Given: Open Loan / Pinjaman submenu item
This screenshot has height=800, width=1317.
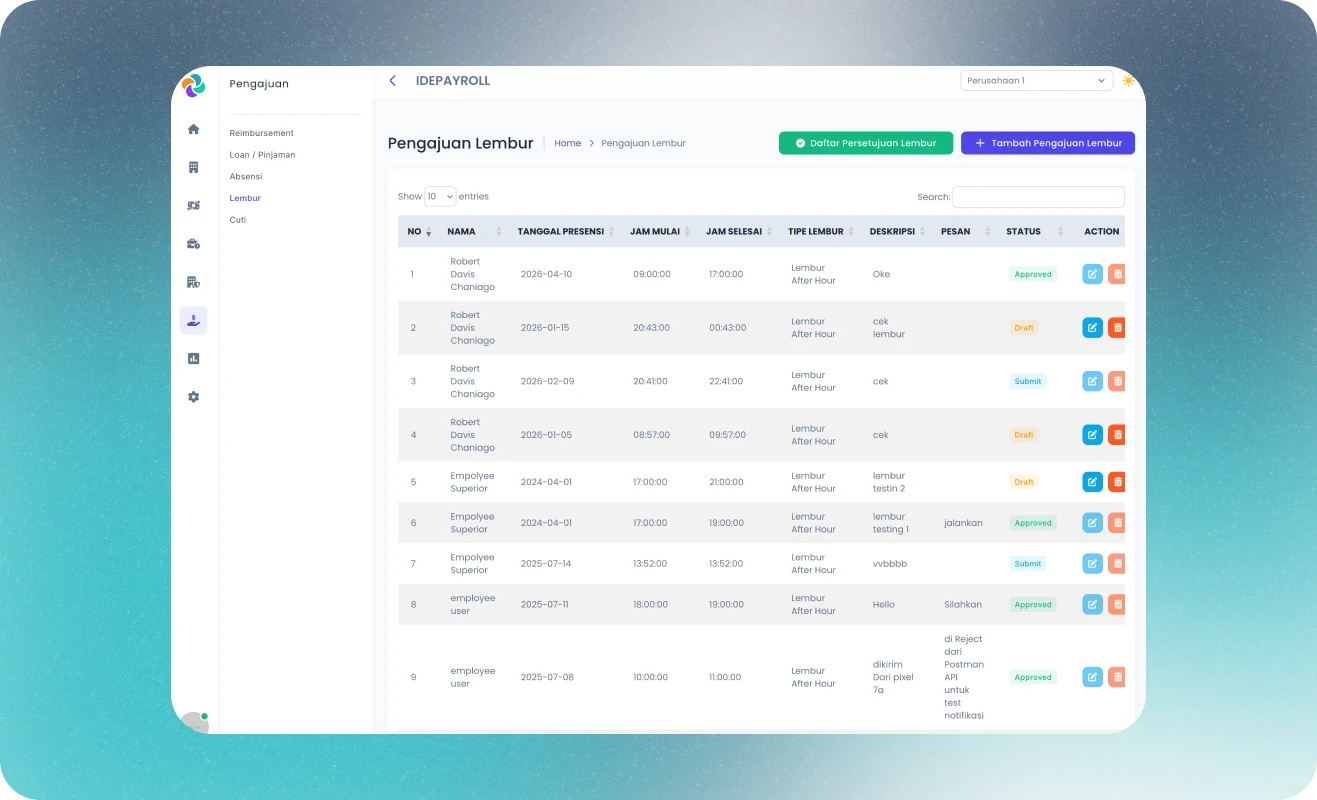Looking at the screenshot, I should pos(262,155).
